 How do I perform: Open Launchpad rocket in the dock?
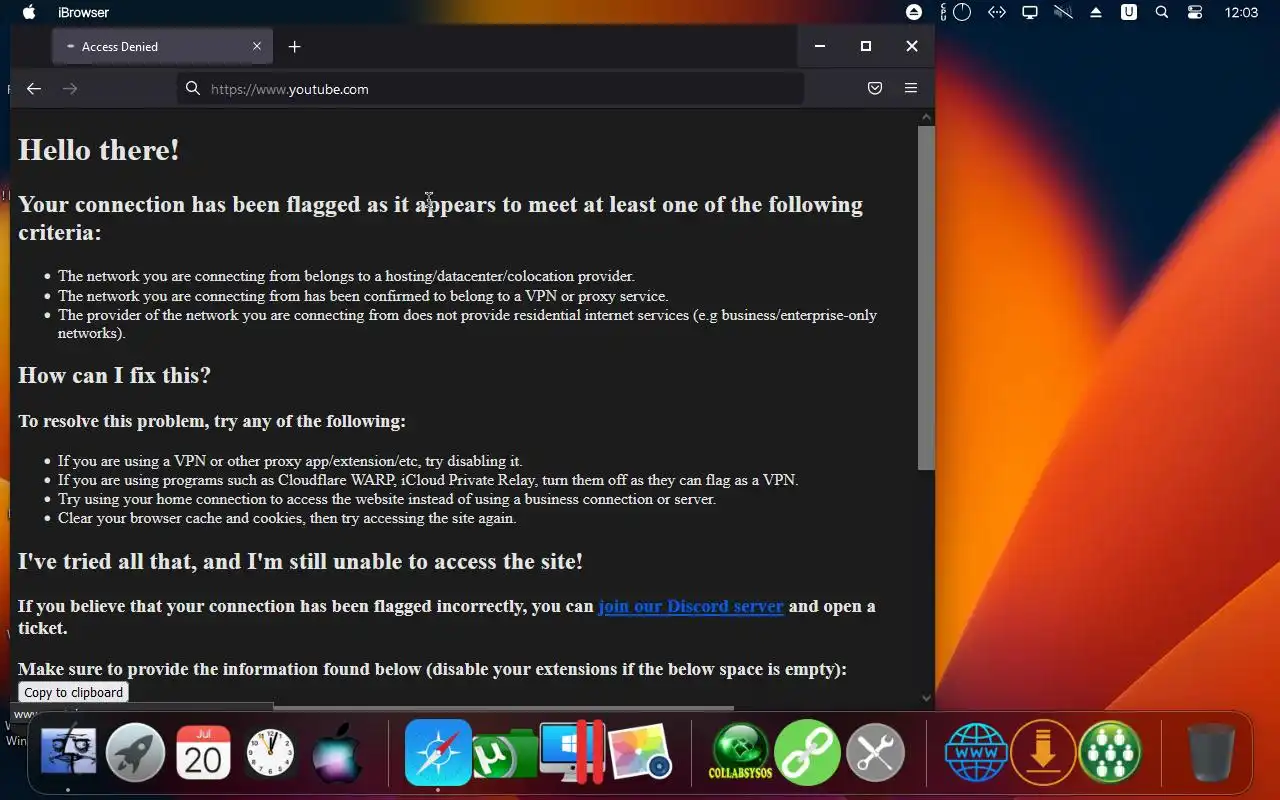[136, 752]
